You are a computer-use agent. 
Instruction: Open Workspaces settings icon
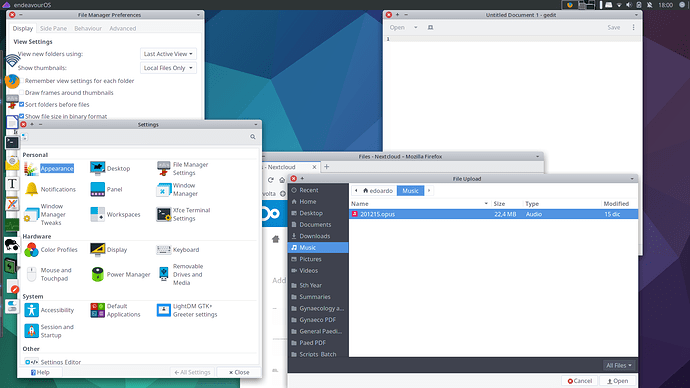[x=97, y=214]
